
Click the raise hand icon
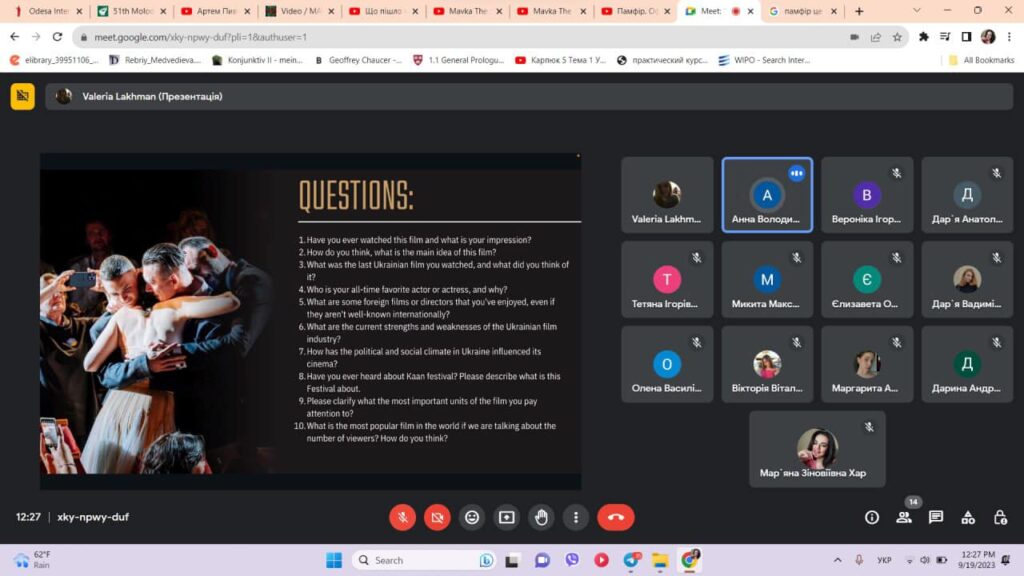[541, 517]
